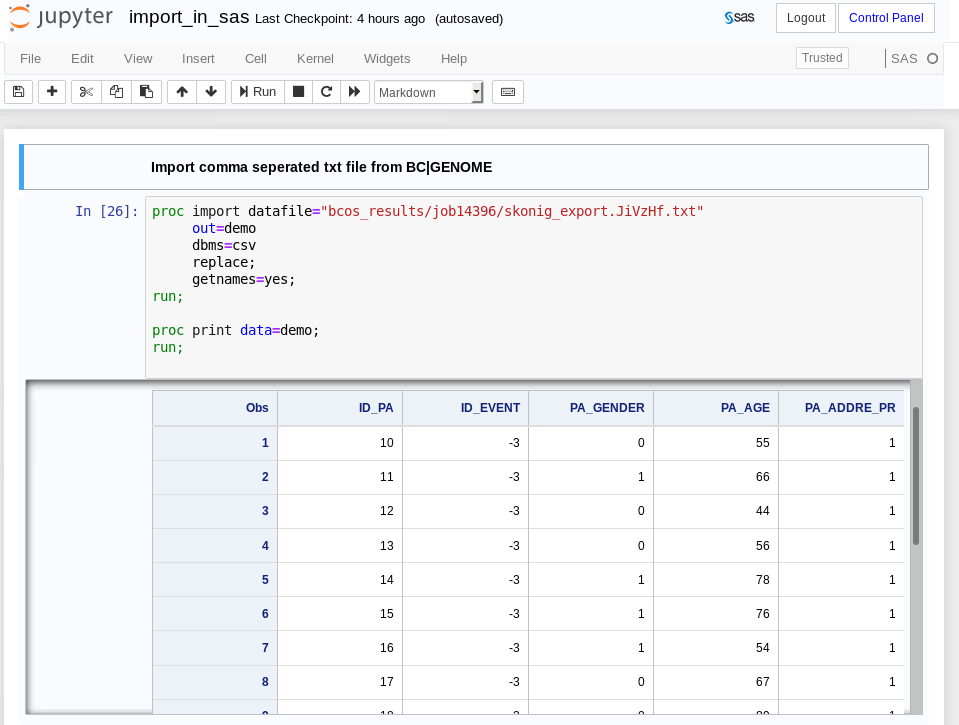Click PA_AGE value 54 in row 7
The width and height of the screenshot is (959, 725).
click(x=762, y=648)
